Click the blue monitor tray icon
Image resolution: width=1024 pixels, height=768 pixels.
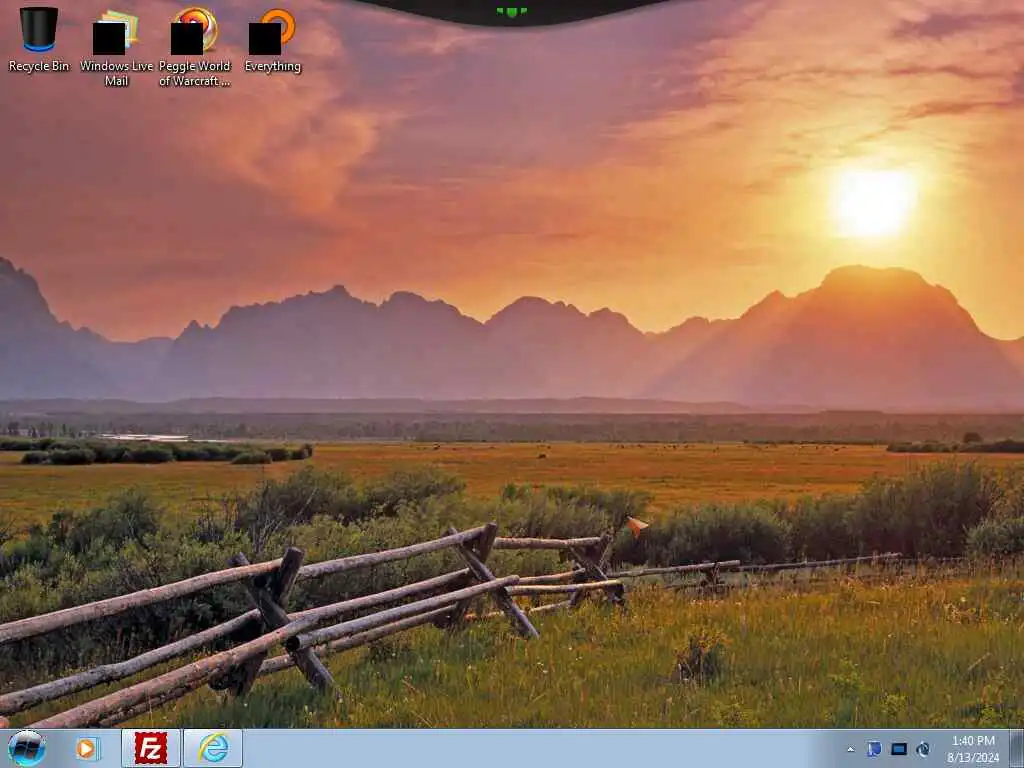point(899,749)
